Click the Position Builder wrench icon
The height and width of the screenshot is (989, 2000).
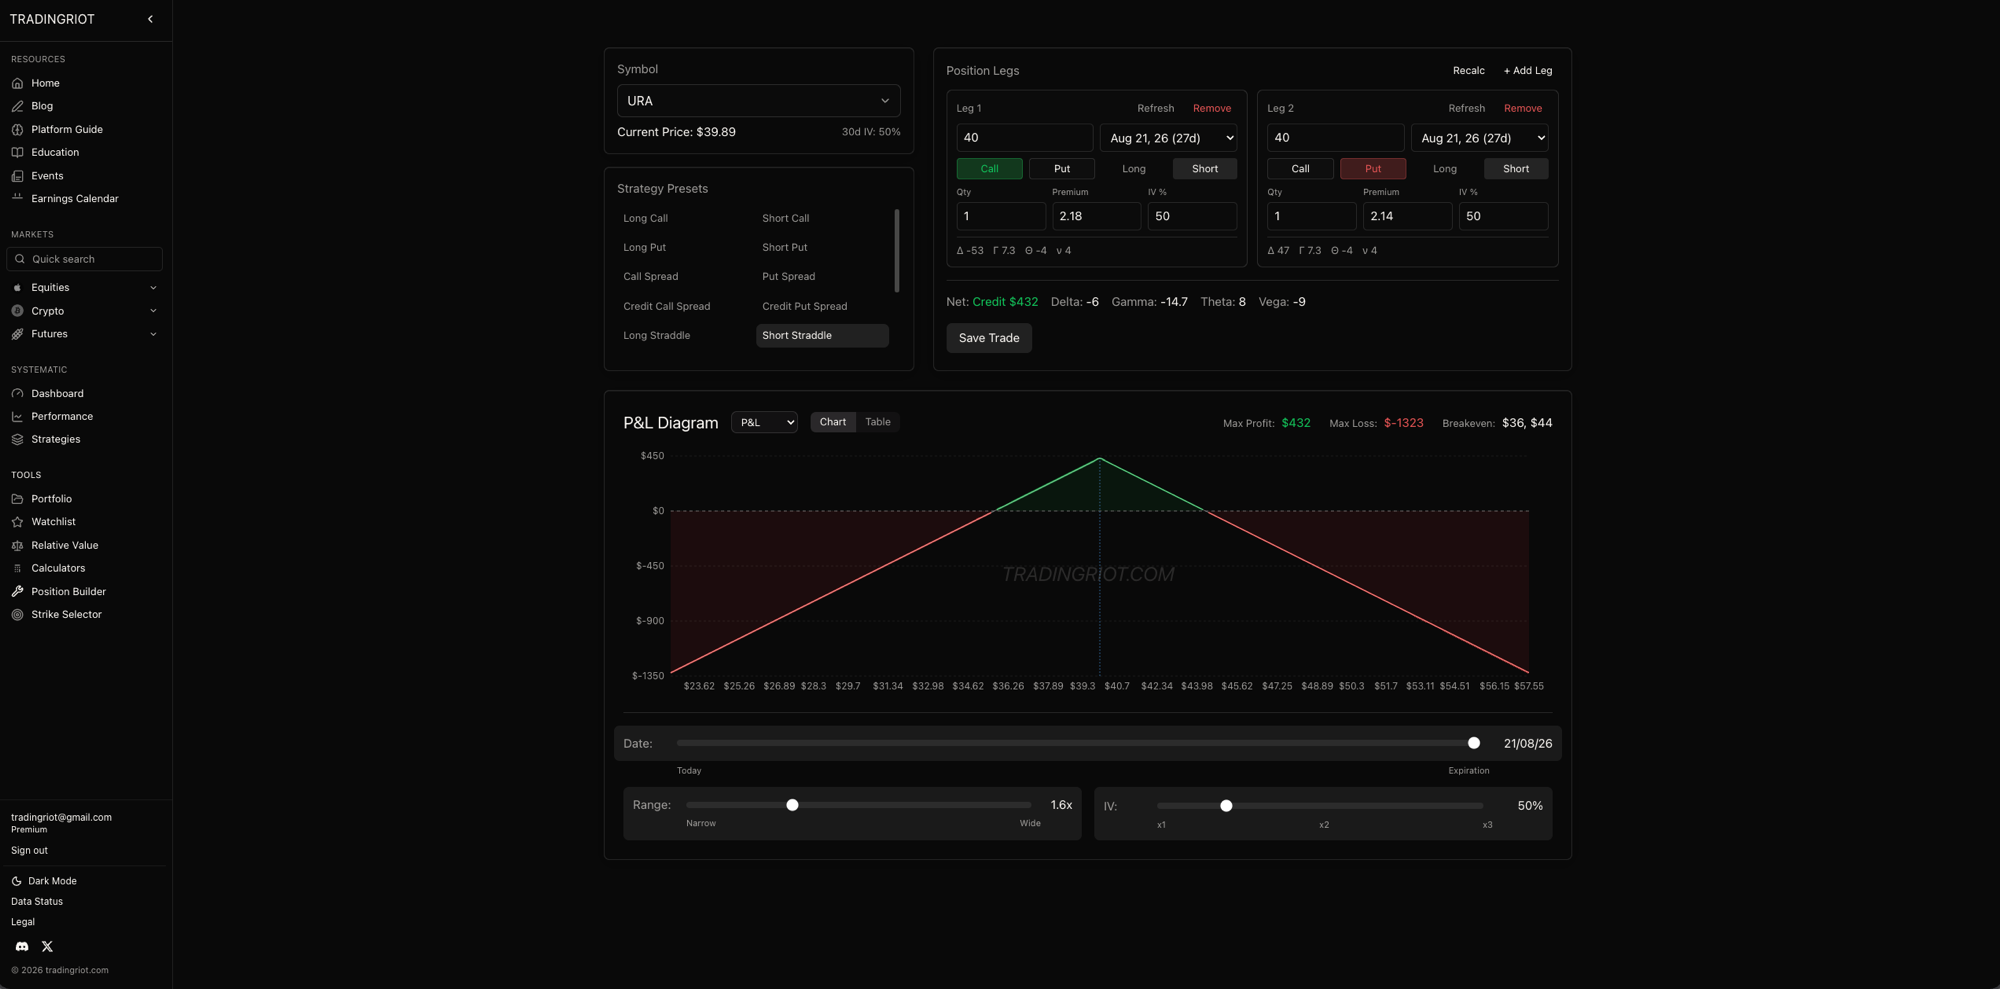(17, 591)
